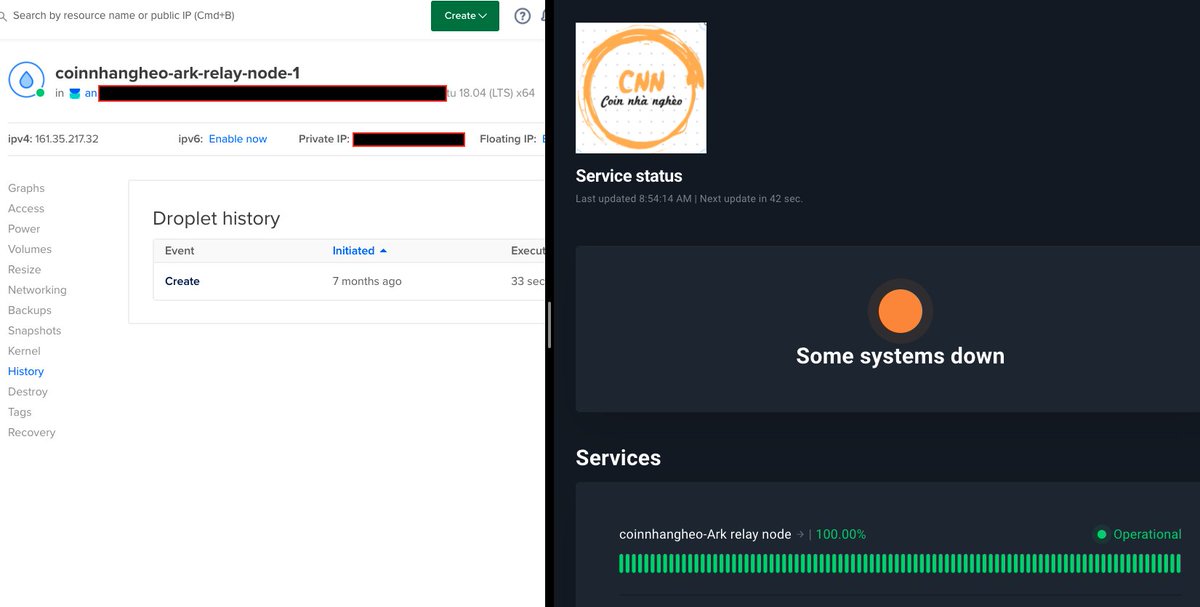The width and height of the screenshot is (1200, 607).
Task: Sort by the Initiated column header
Action: click(x=359, y=251)
